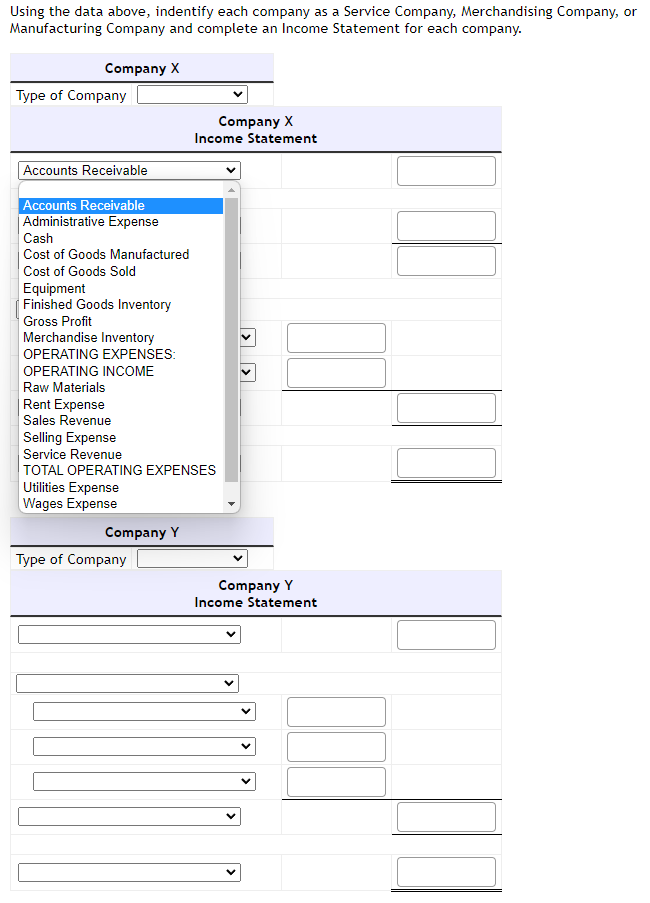Image resolution: width=650 pixels, height=903 pixels.
Task: Expand the Accounts Receivable dropdown on Company X
Action: tap(128, 170)
